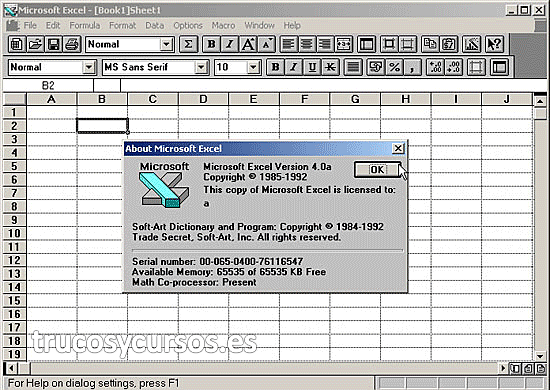Click the Strikeout K icon

330,67
